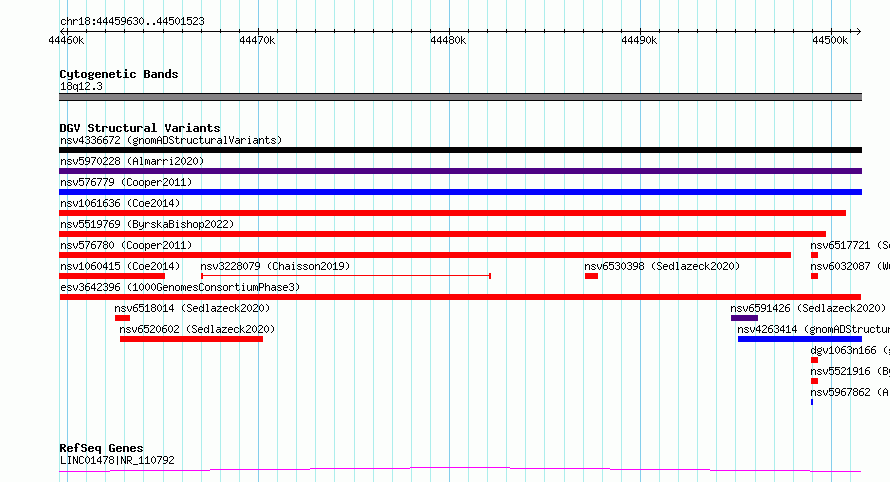
Task: Open the nsv5967862 variant label
Action: [x=850, y=392]
